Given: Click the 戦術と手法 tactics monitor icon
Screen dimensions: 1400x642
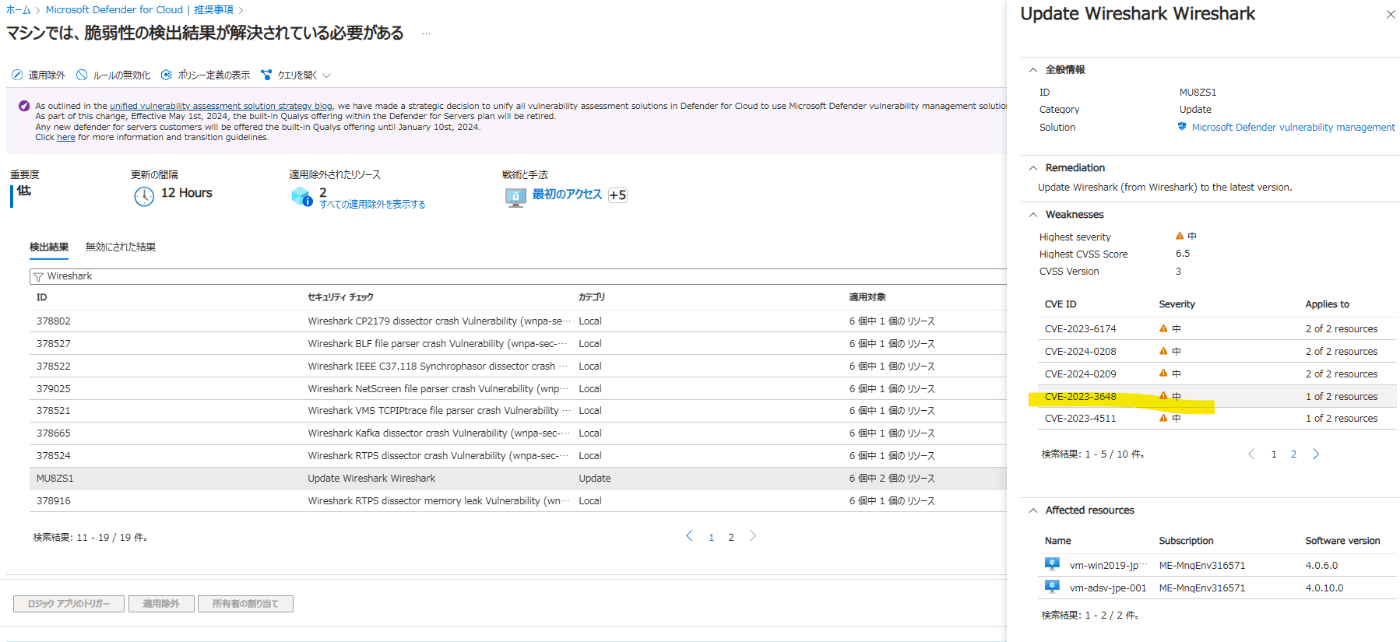Looking at the screenshot, I should 515,196.
